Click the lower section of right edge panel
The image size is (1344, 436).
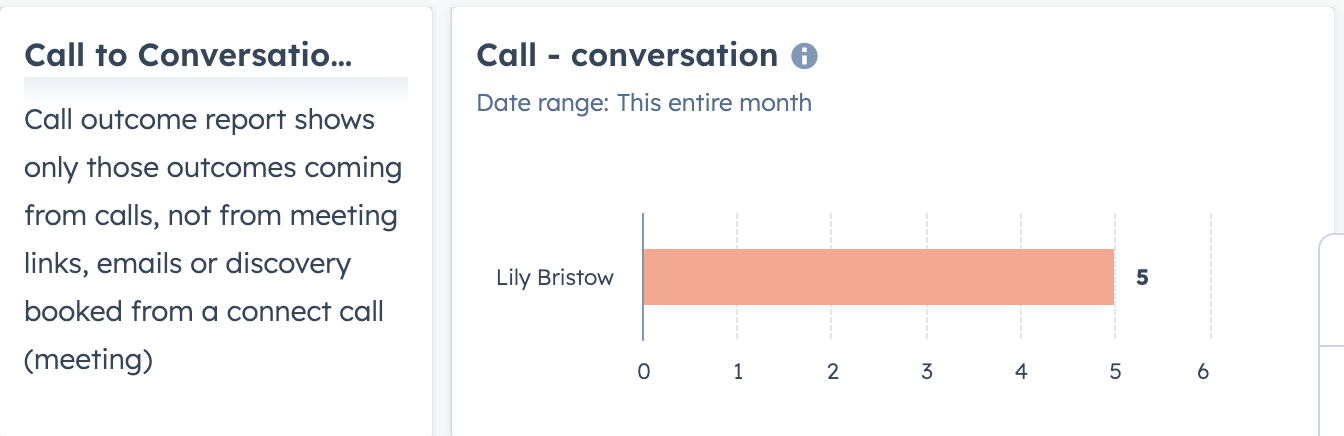pyautogui.click(x=1332, y=391)
